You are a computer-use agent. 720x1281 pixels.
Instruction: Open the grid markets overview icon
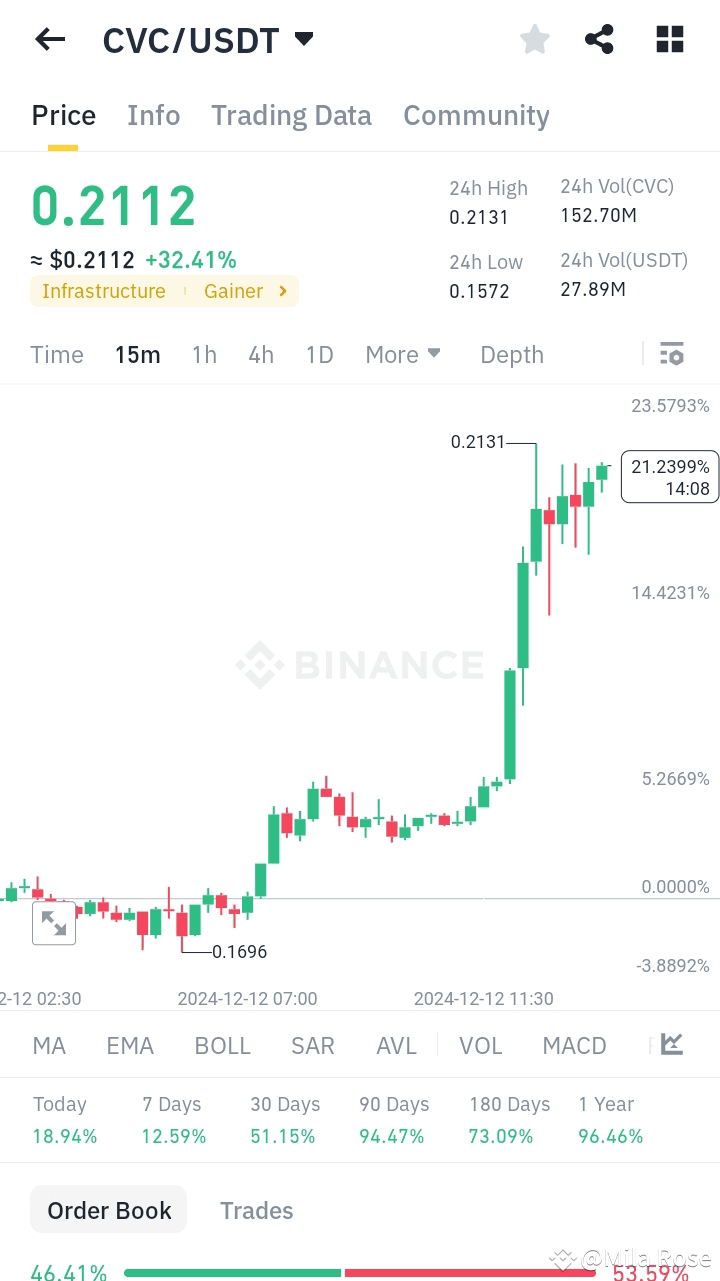pos(668,39)
